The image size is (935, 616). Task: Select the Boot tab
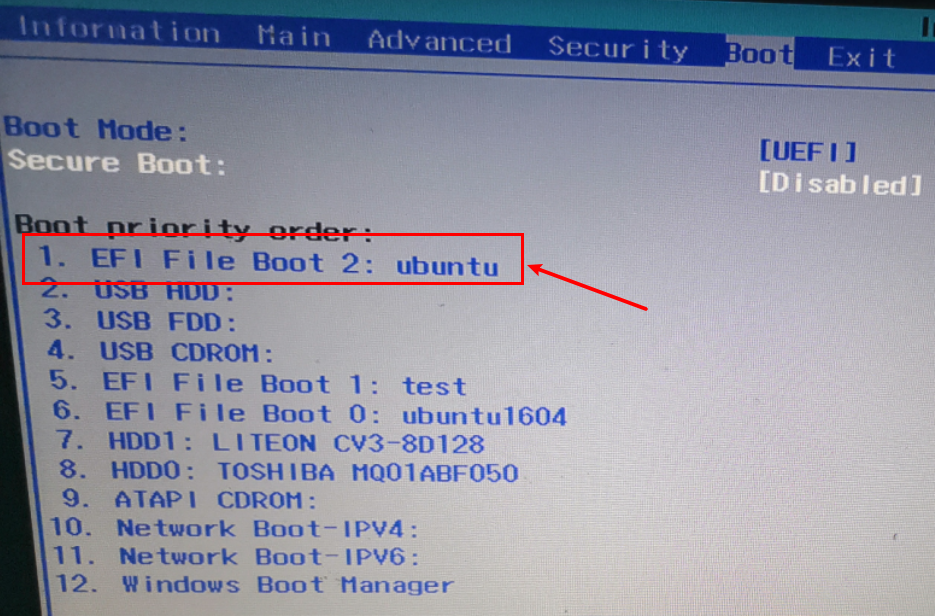[x=760, y=54]
